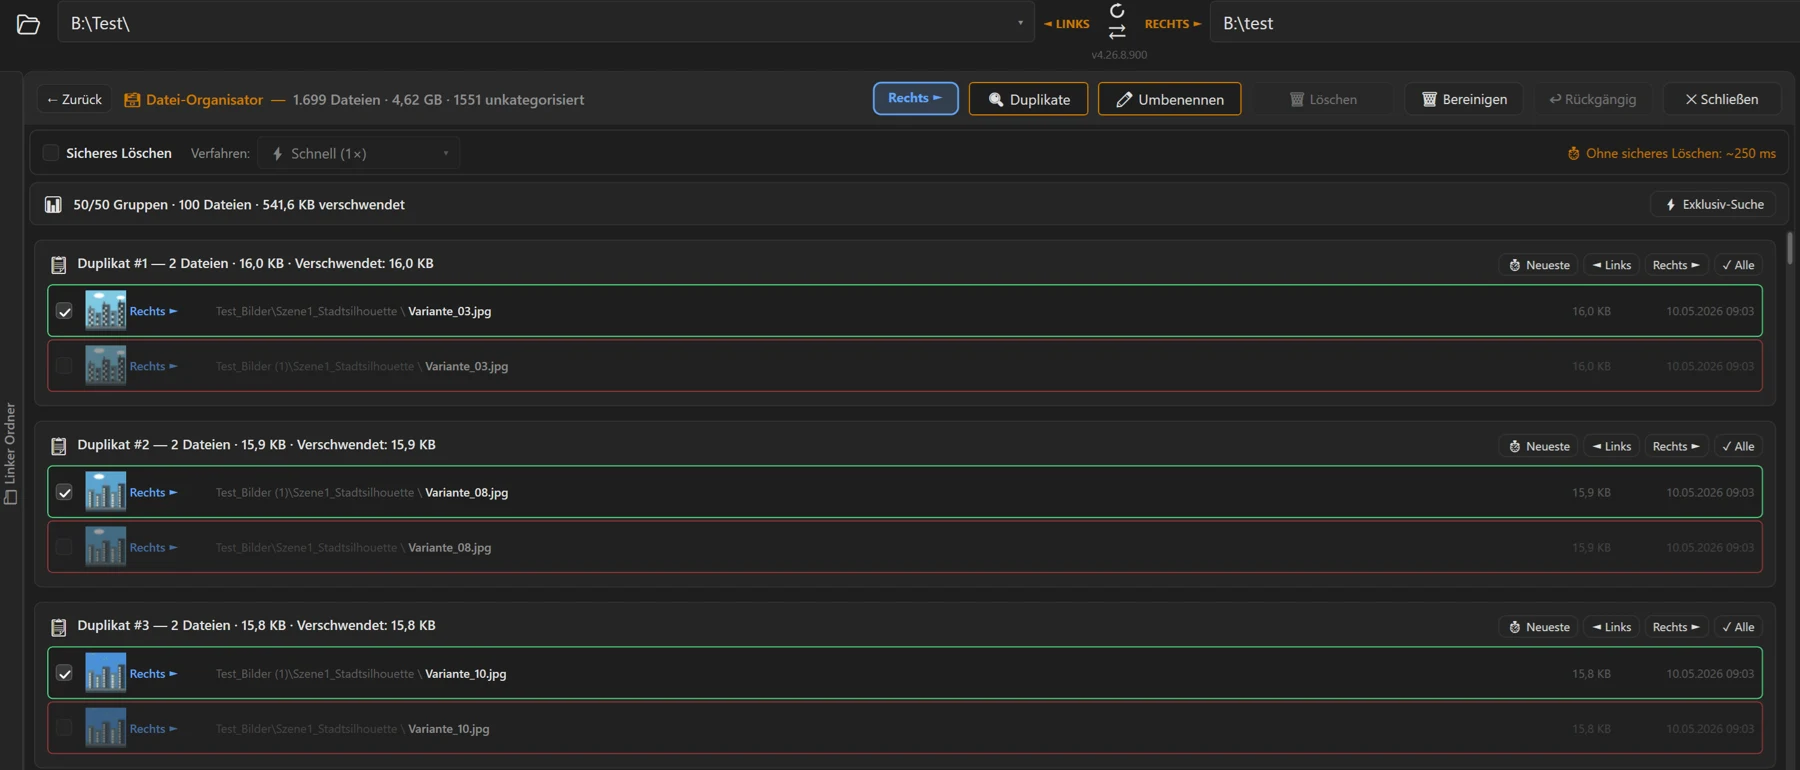
Task: Click the Datei-Organisator title icon
Action: click(132, 100)
